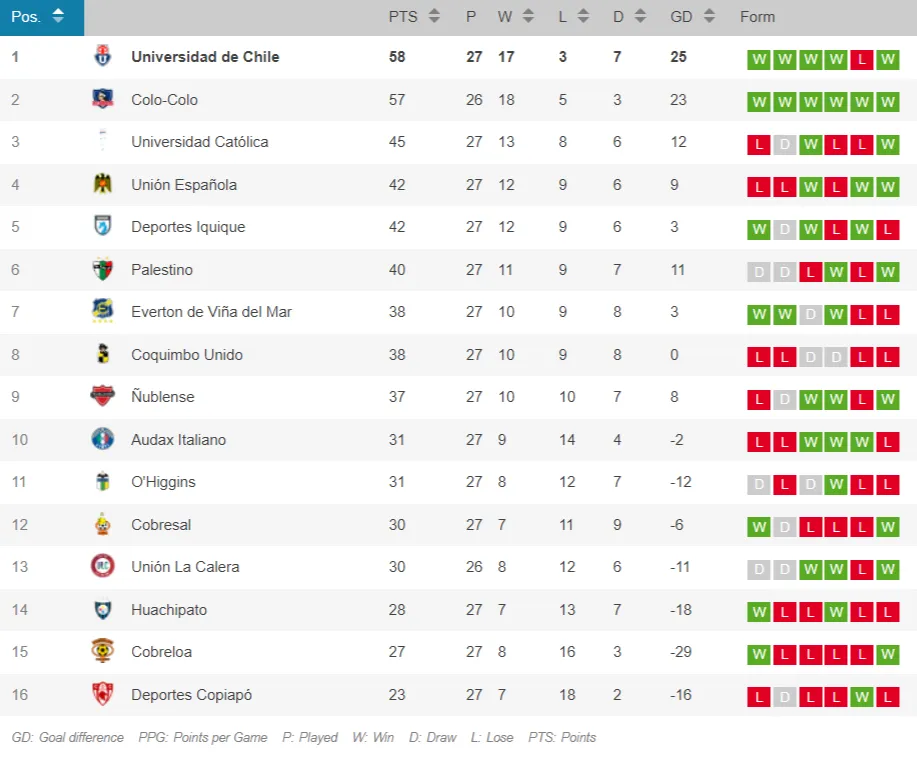Viewport: 917px width, 770px height.
Task: Click the Unión La Calera crest
Action: [x=102, y=566]
